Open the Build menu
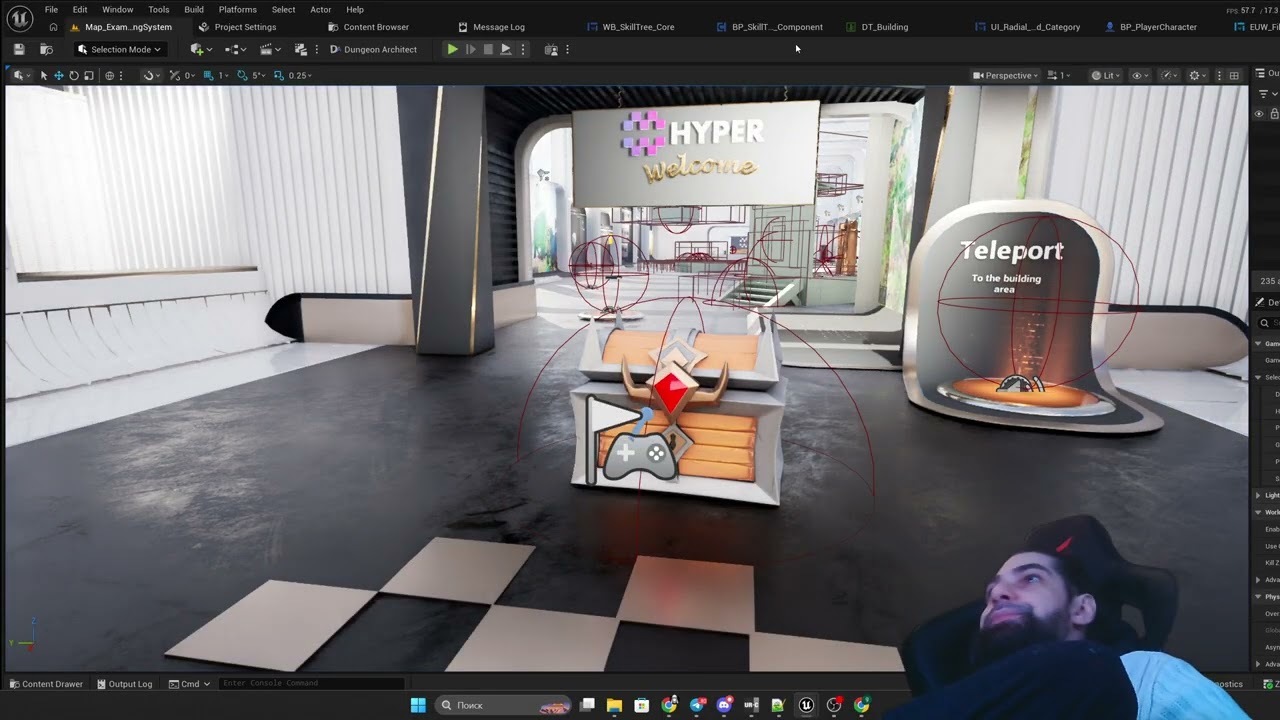Image resolution: width=1280 pixels, height=720 pixels. point(194,9)
